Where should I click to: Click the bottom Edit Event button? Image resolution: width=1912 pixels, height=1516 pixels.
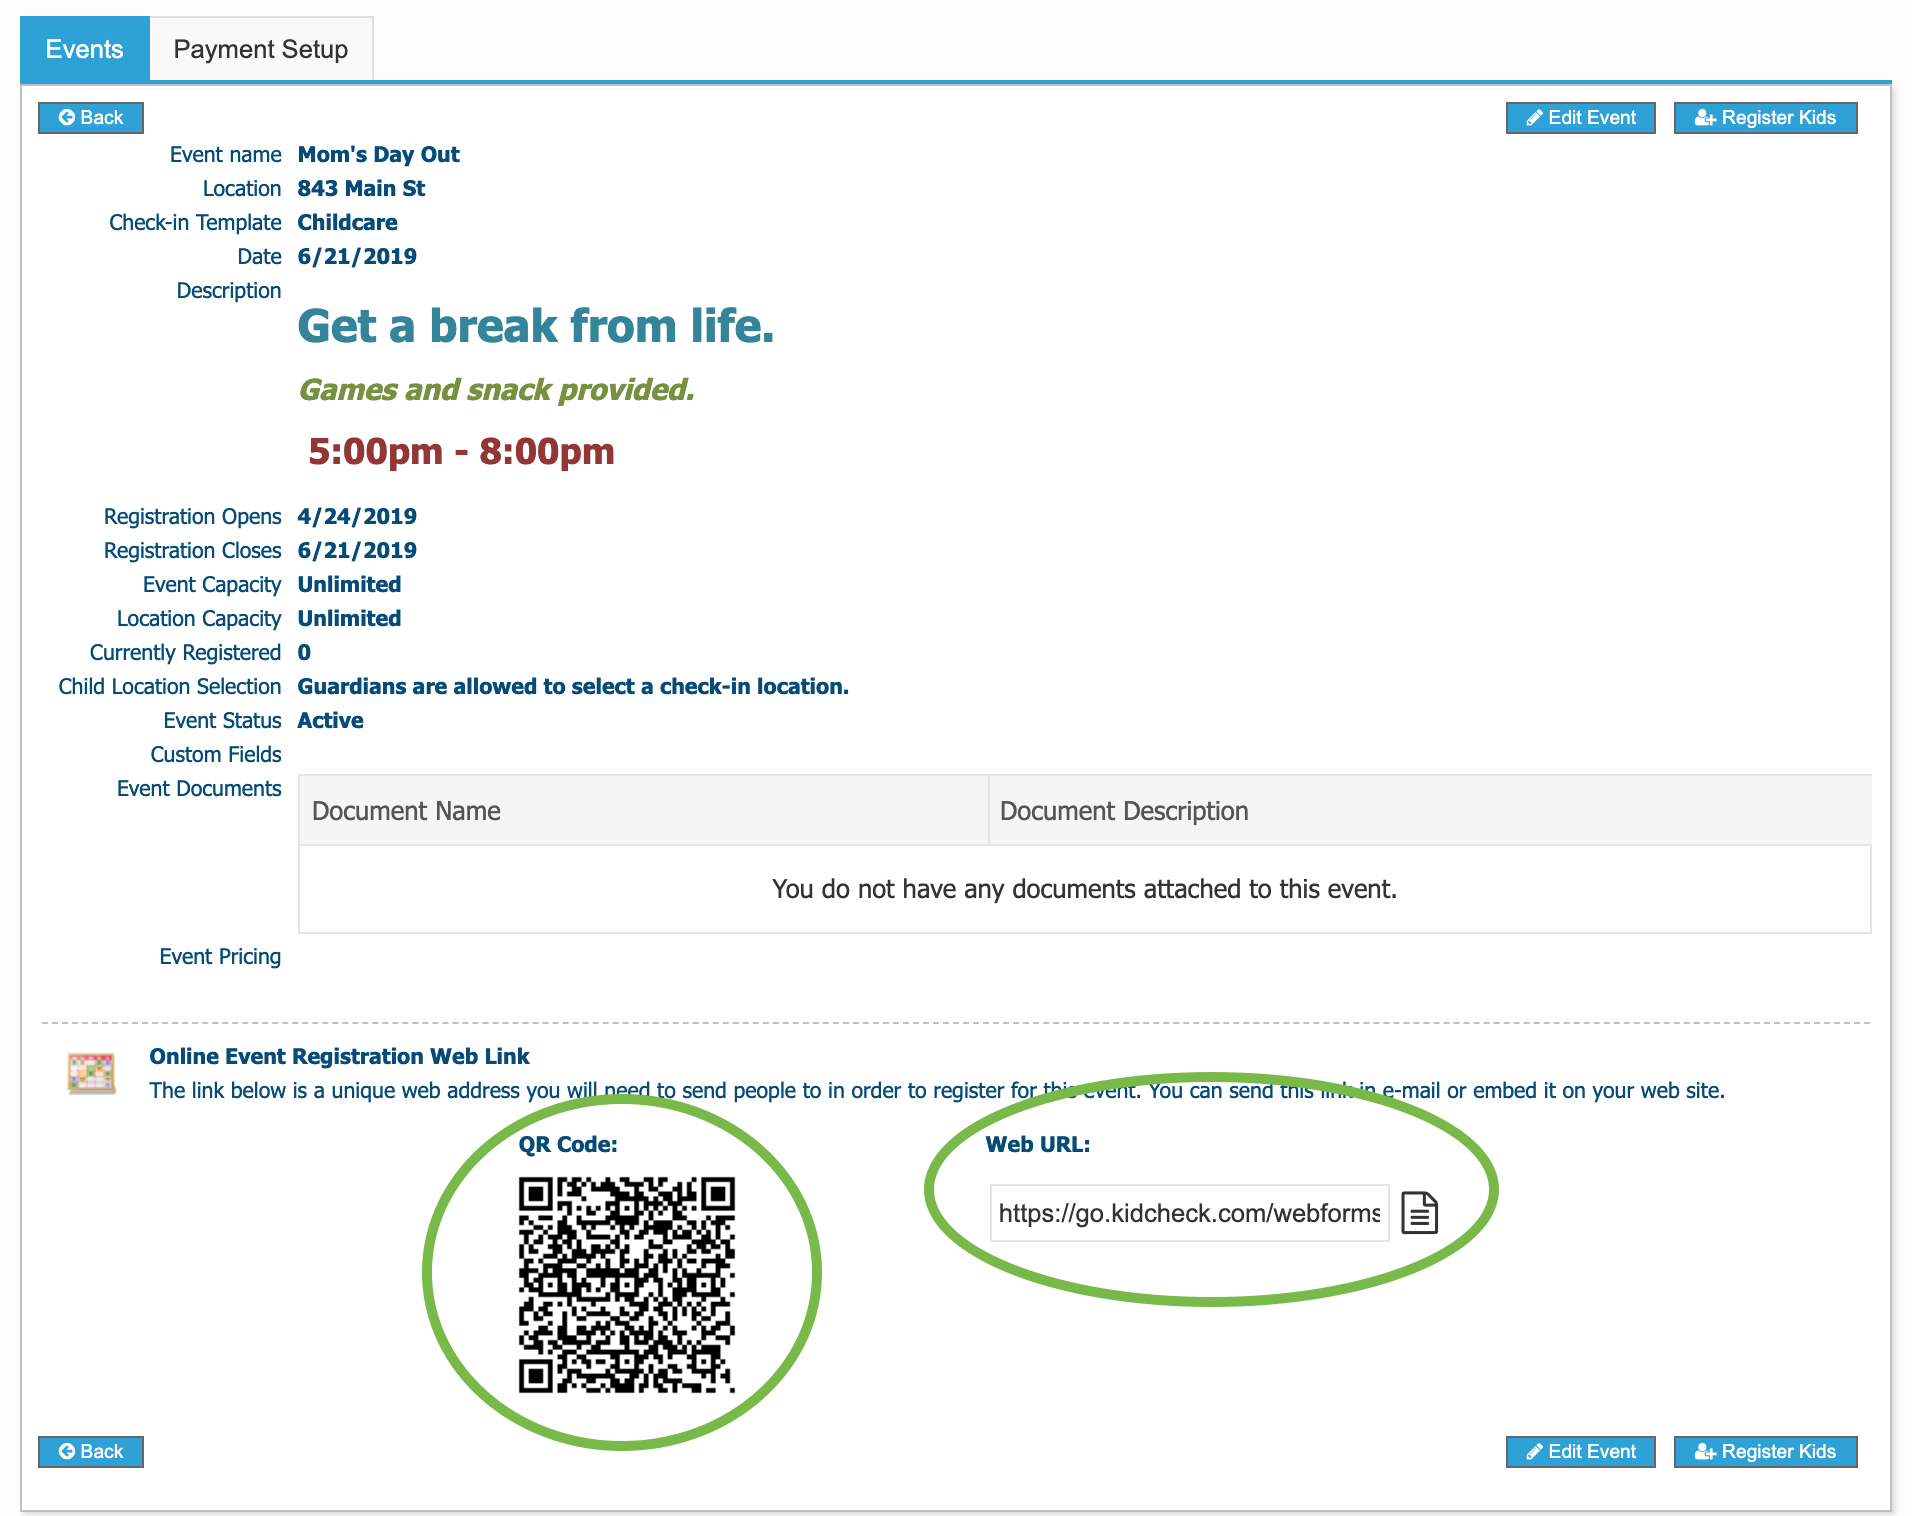click(1580, 1452)
